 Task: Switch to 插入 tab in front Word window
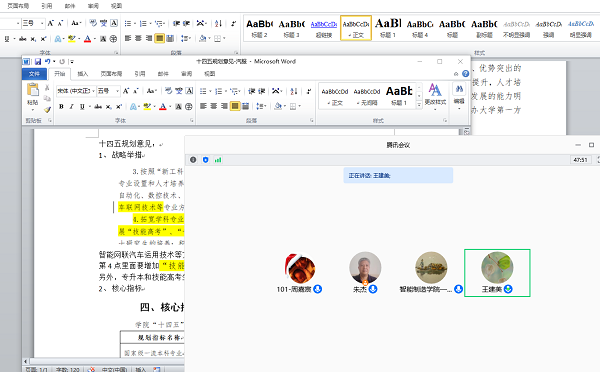pyautogui.click(x=83, y=73)
